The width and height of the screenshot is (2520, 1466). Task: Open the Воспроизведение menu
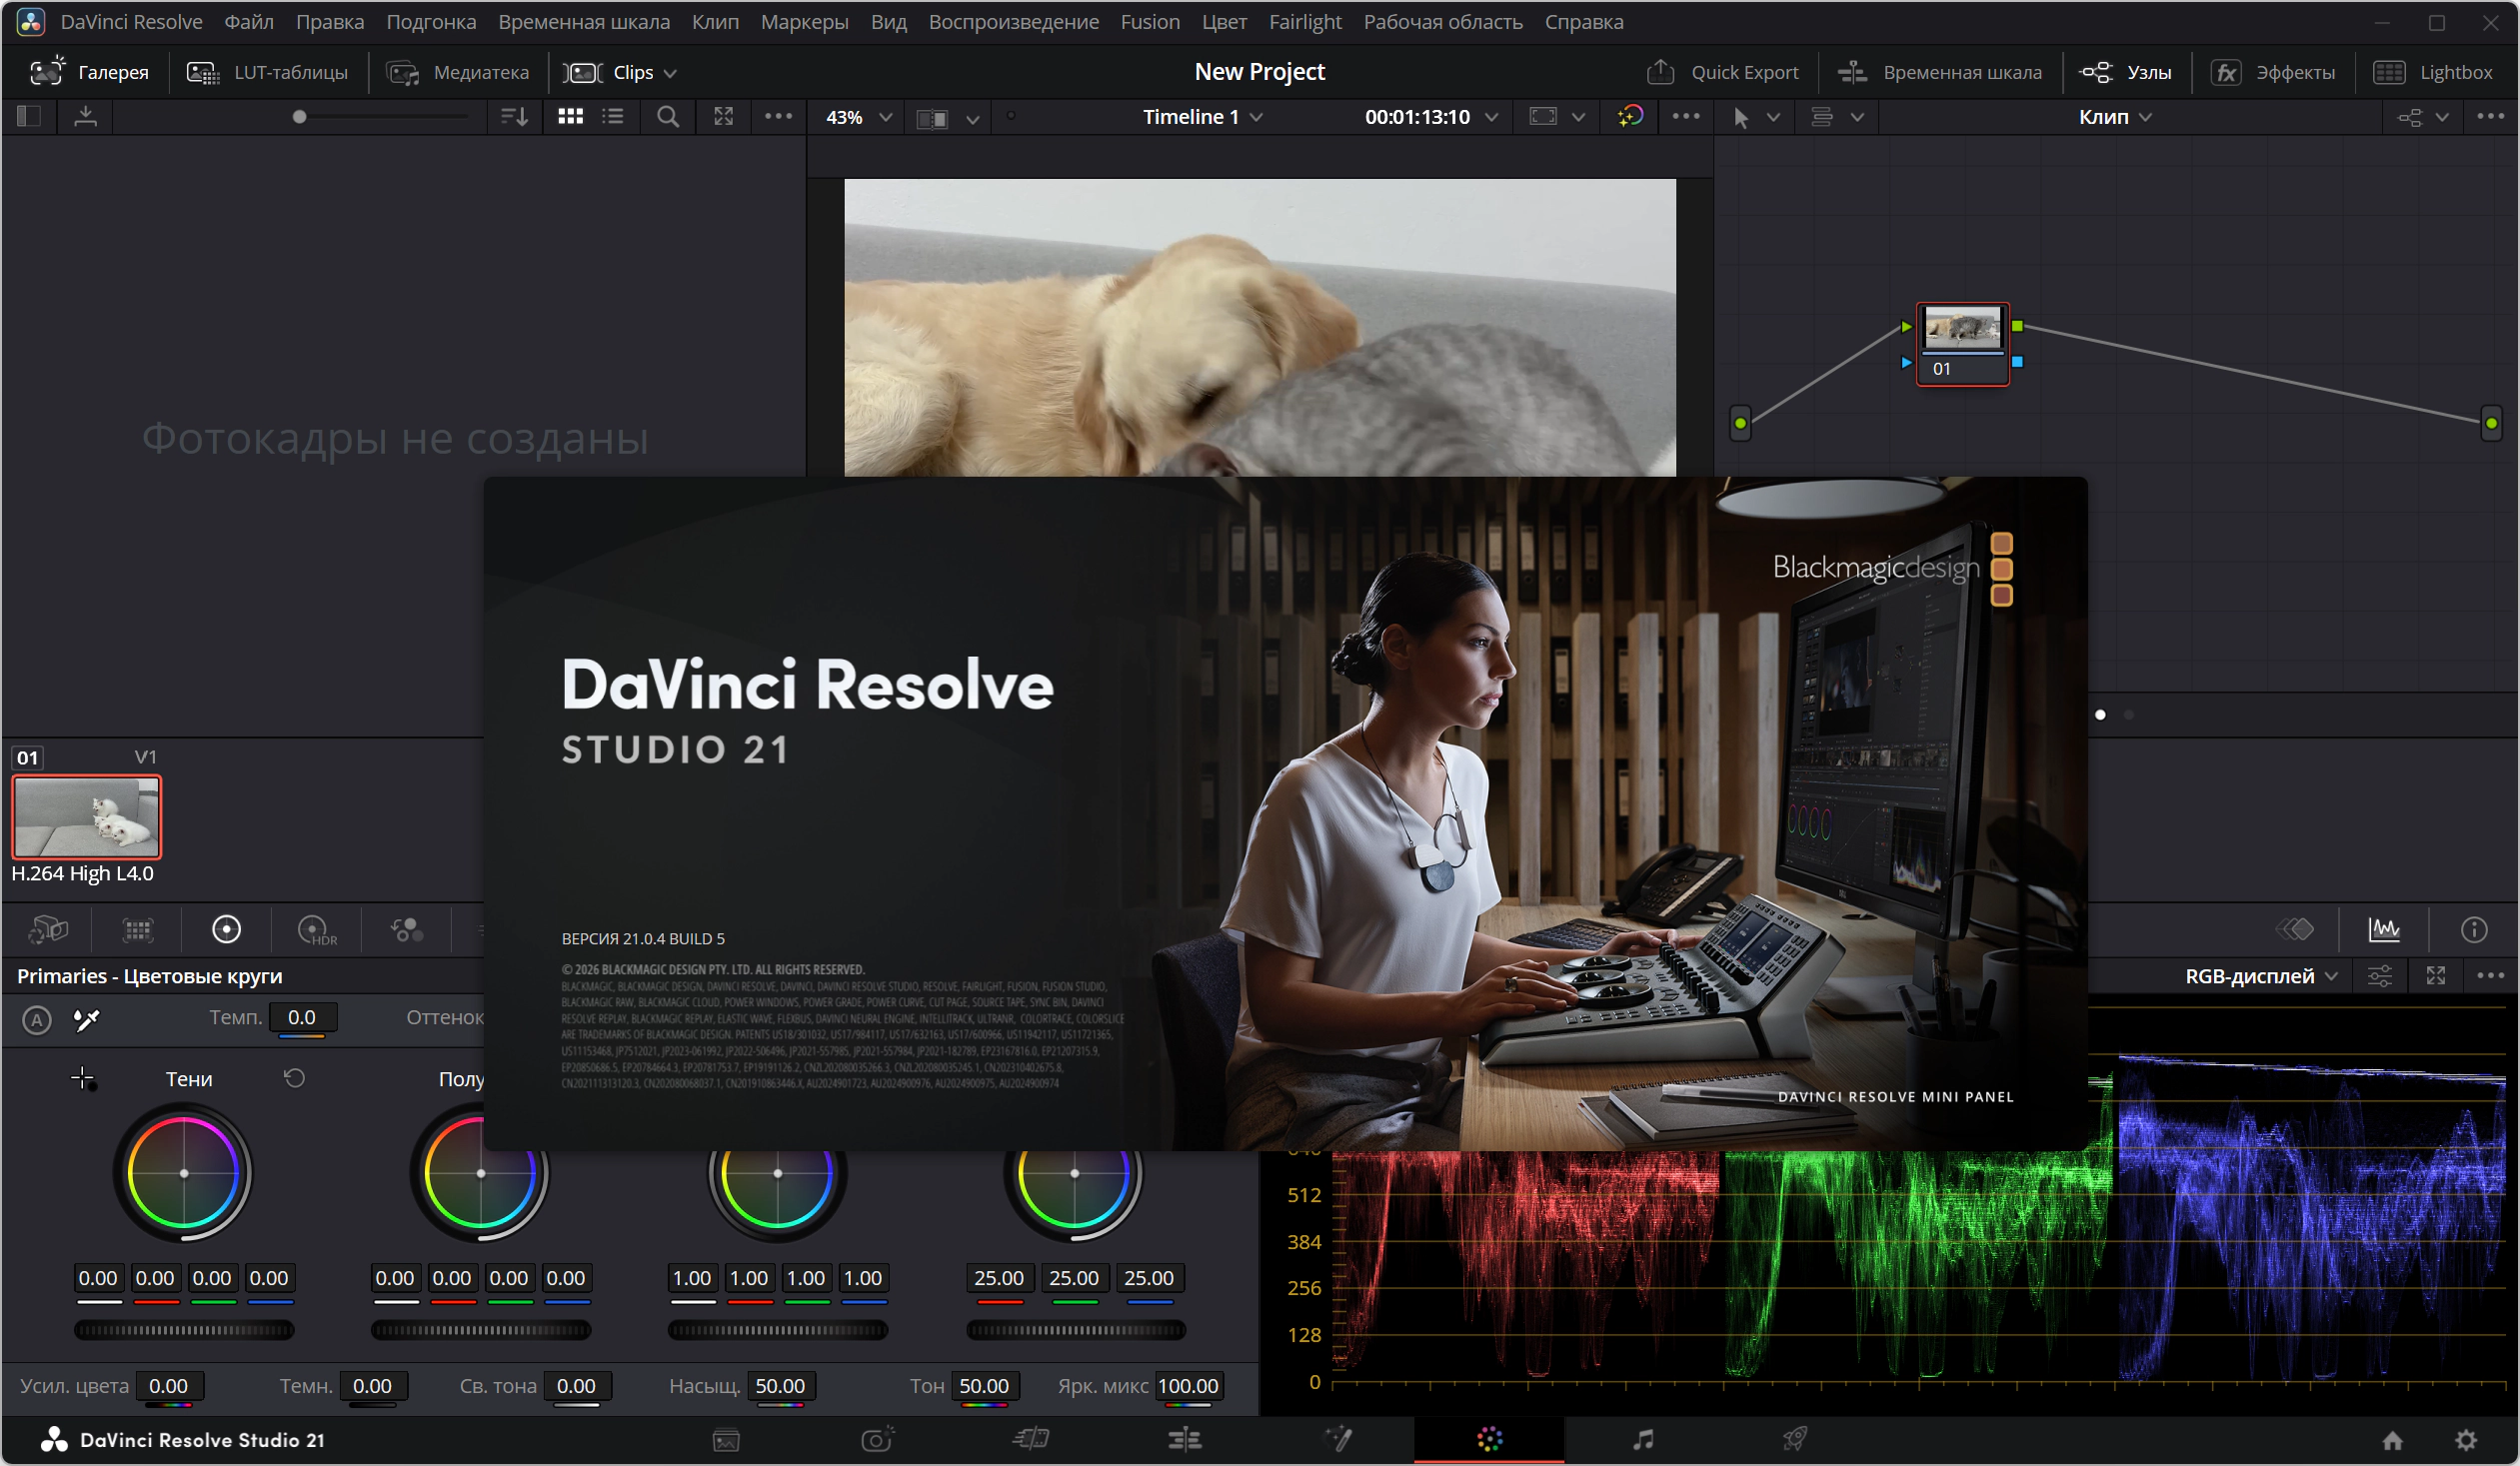coord(1013,22)
